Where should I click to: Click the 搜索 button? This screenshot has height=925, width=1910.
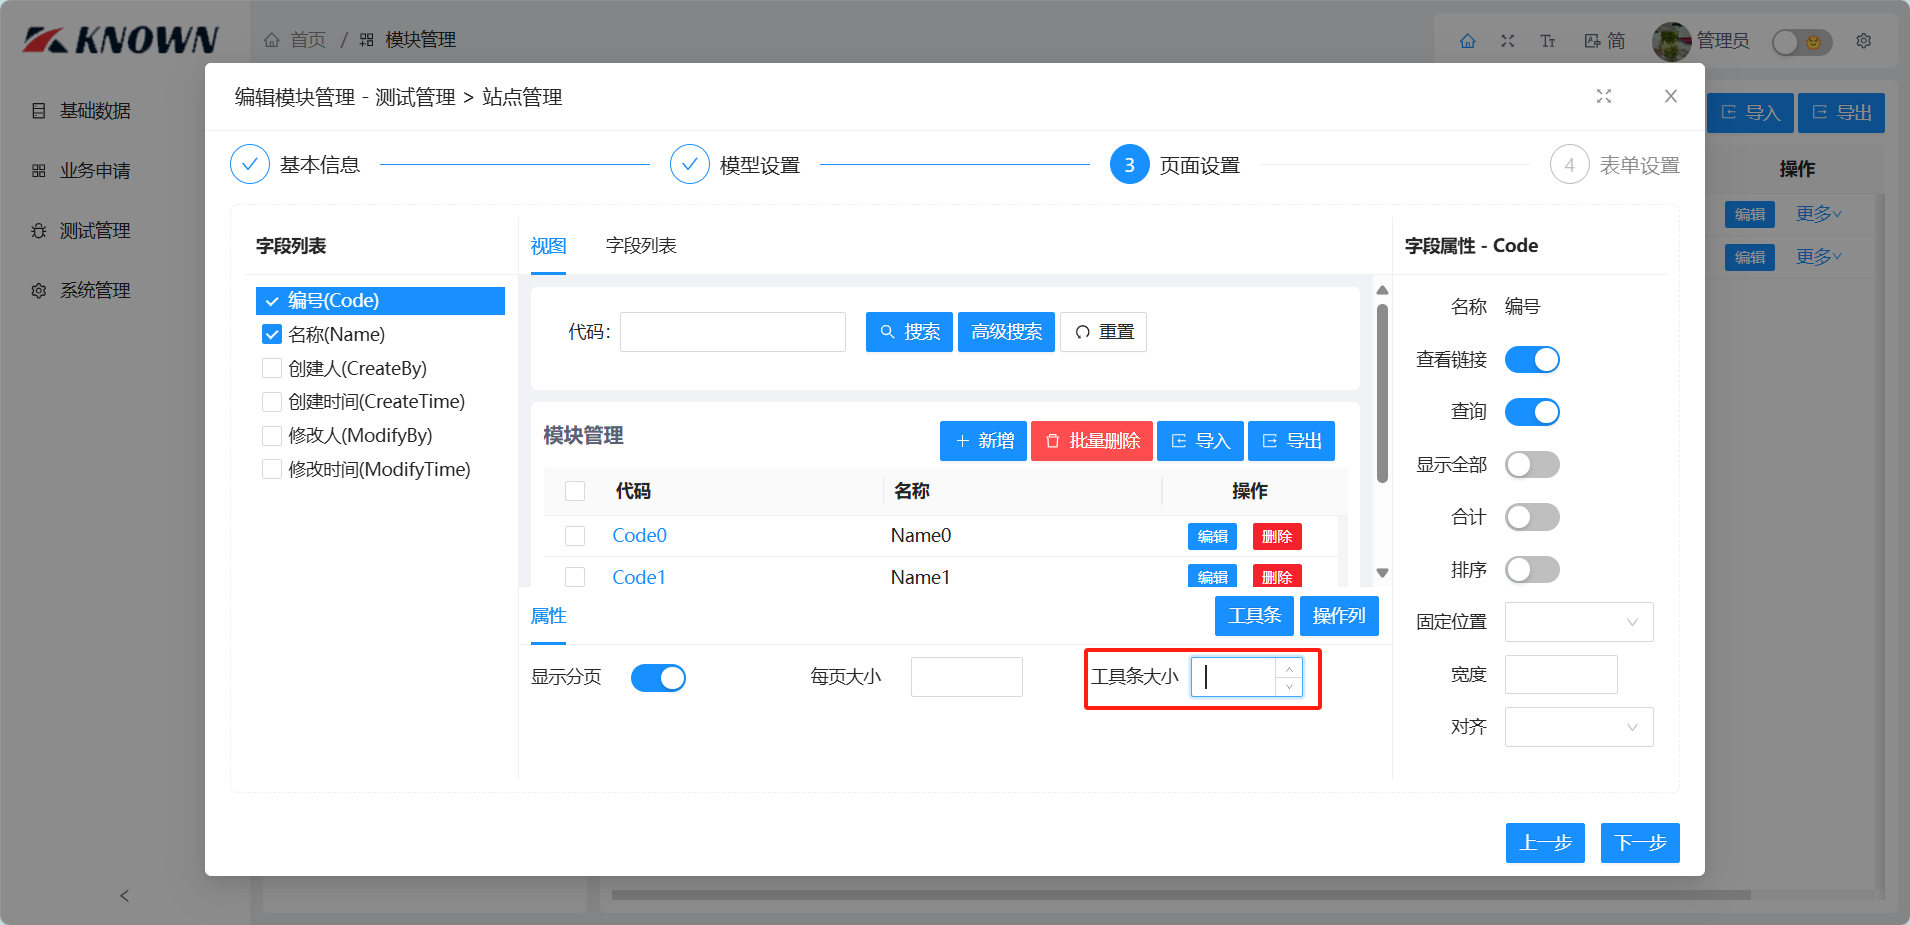pyautogui.click(x=909, y=332)
